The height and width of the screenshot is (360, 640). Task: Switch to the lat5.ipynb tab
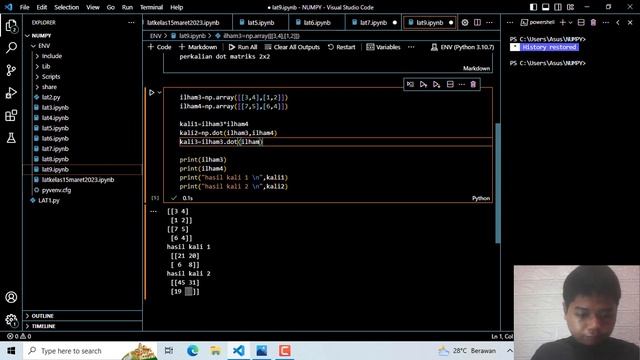point(260,22)
